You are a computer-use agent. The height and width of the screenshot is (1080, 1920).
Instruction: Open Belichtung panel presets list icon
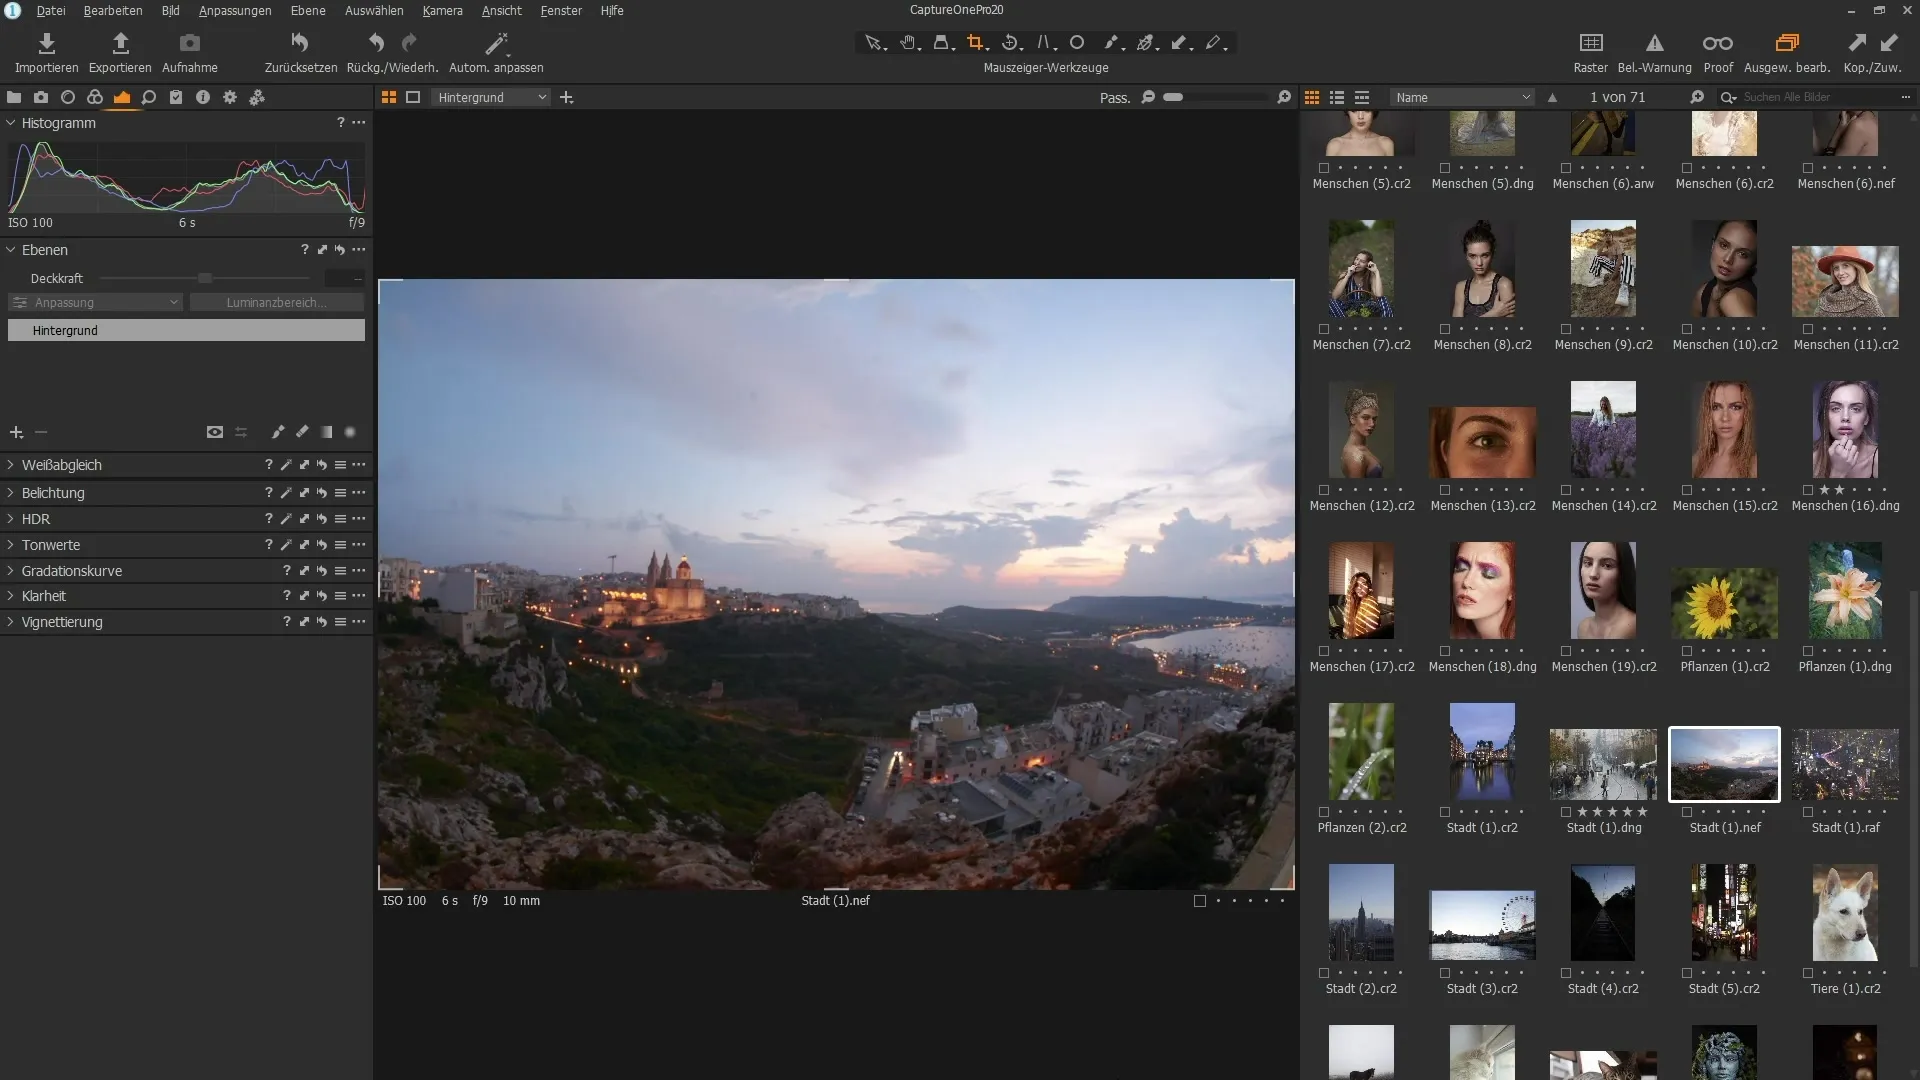click(x=340, y=493)
